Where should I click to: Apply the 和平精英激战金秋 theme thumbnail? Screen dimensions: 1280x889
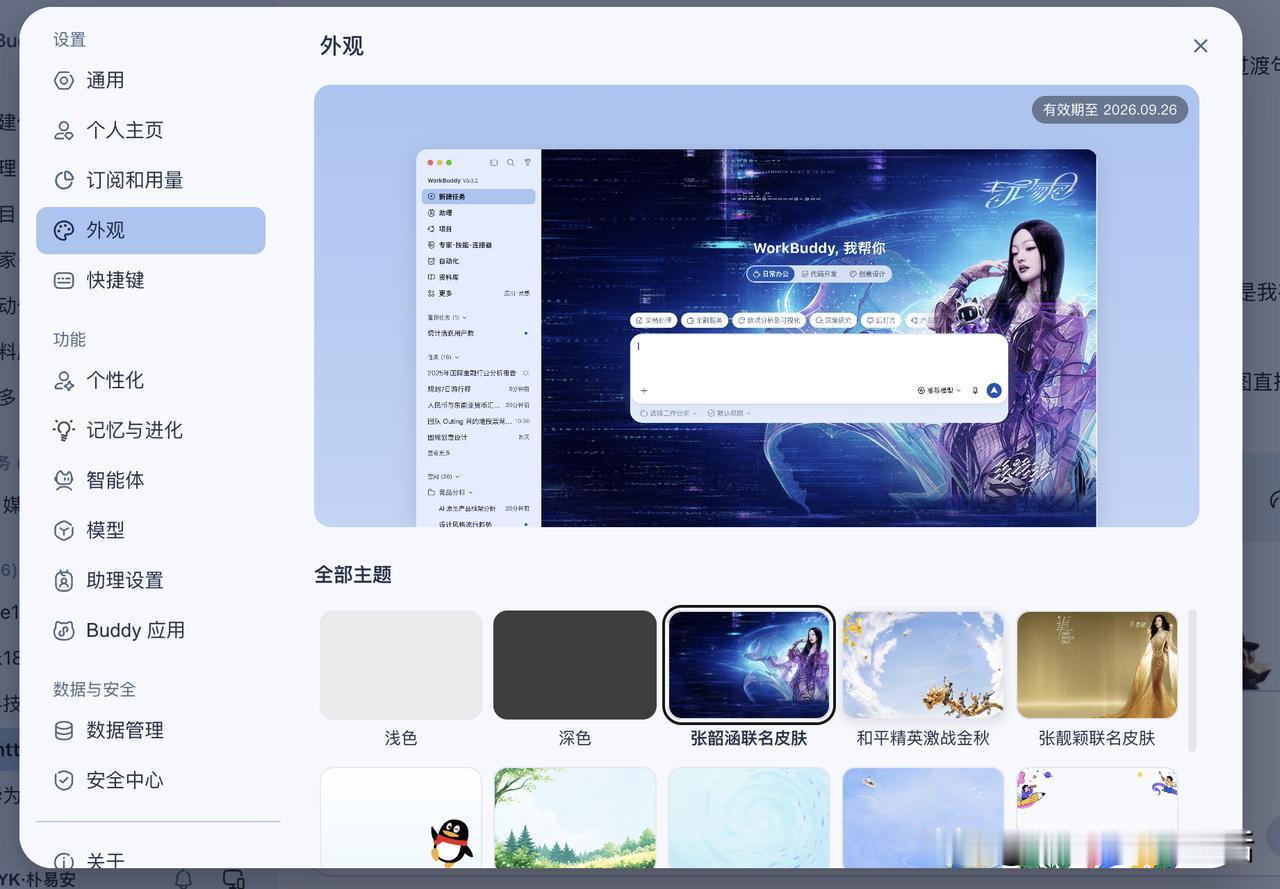tap(923, 665)
